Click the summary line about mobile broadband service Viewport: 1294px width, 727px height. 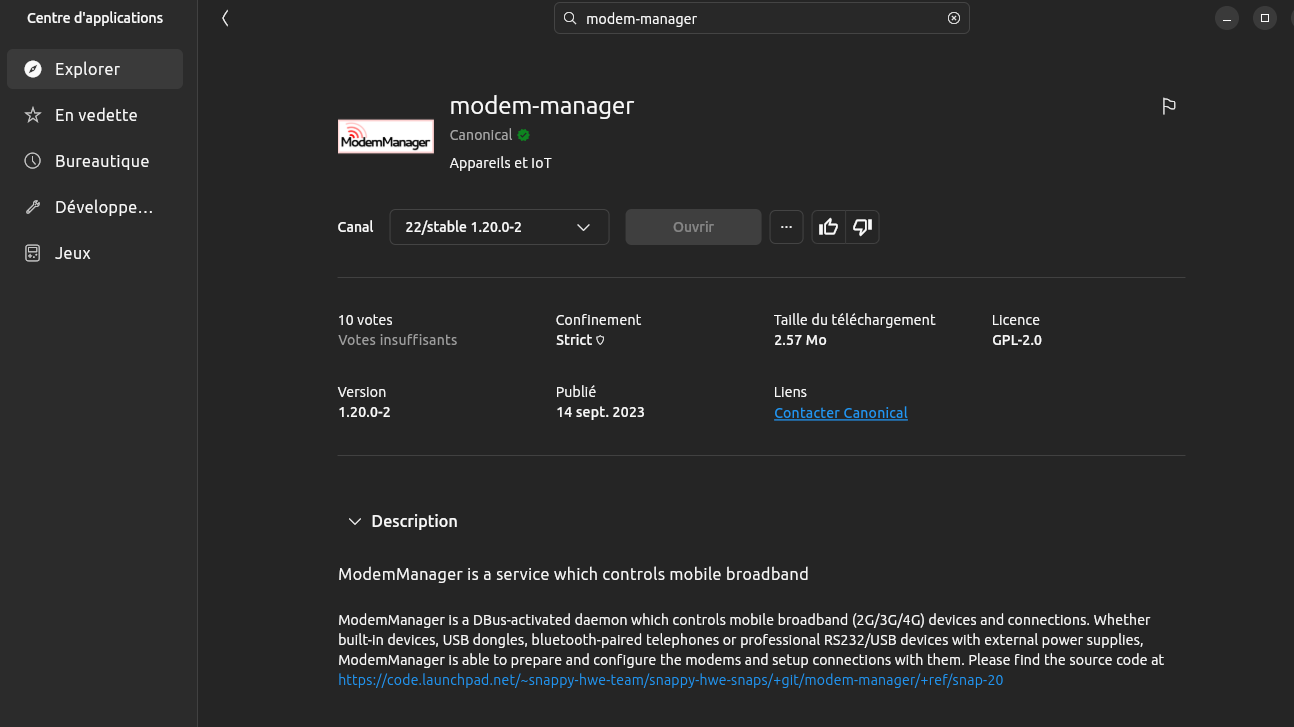(x=573, y=574)
